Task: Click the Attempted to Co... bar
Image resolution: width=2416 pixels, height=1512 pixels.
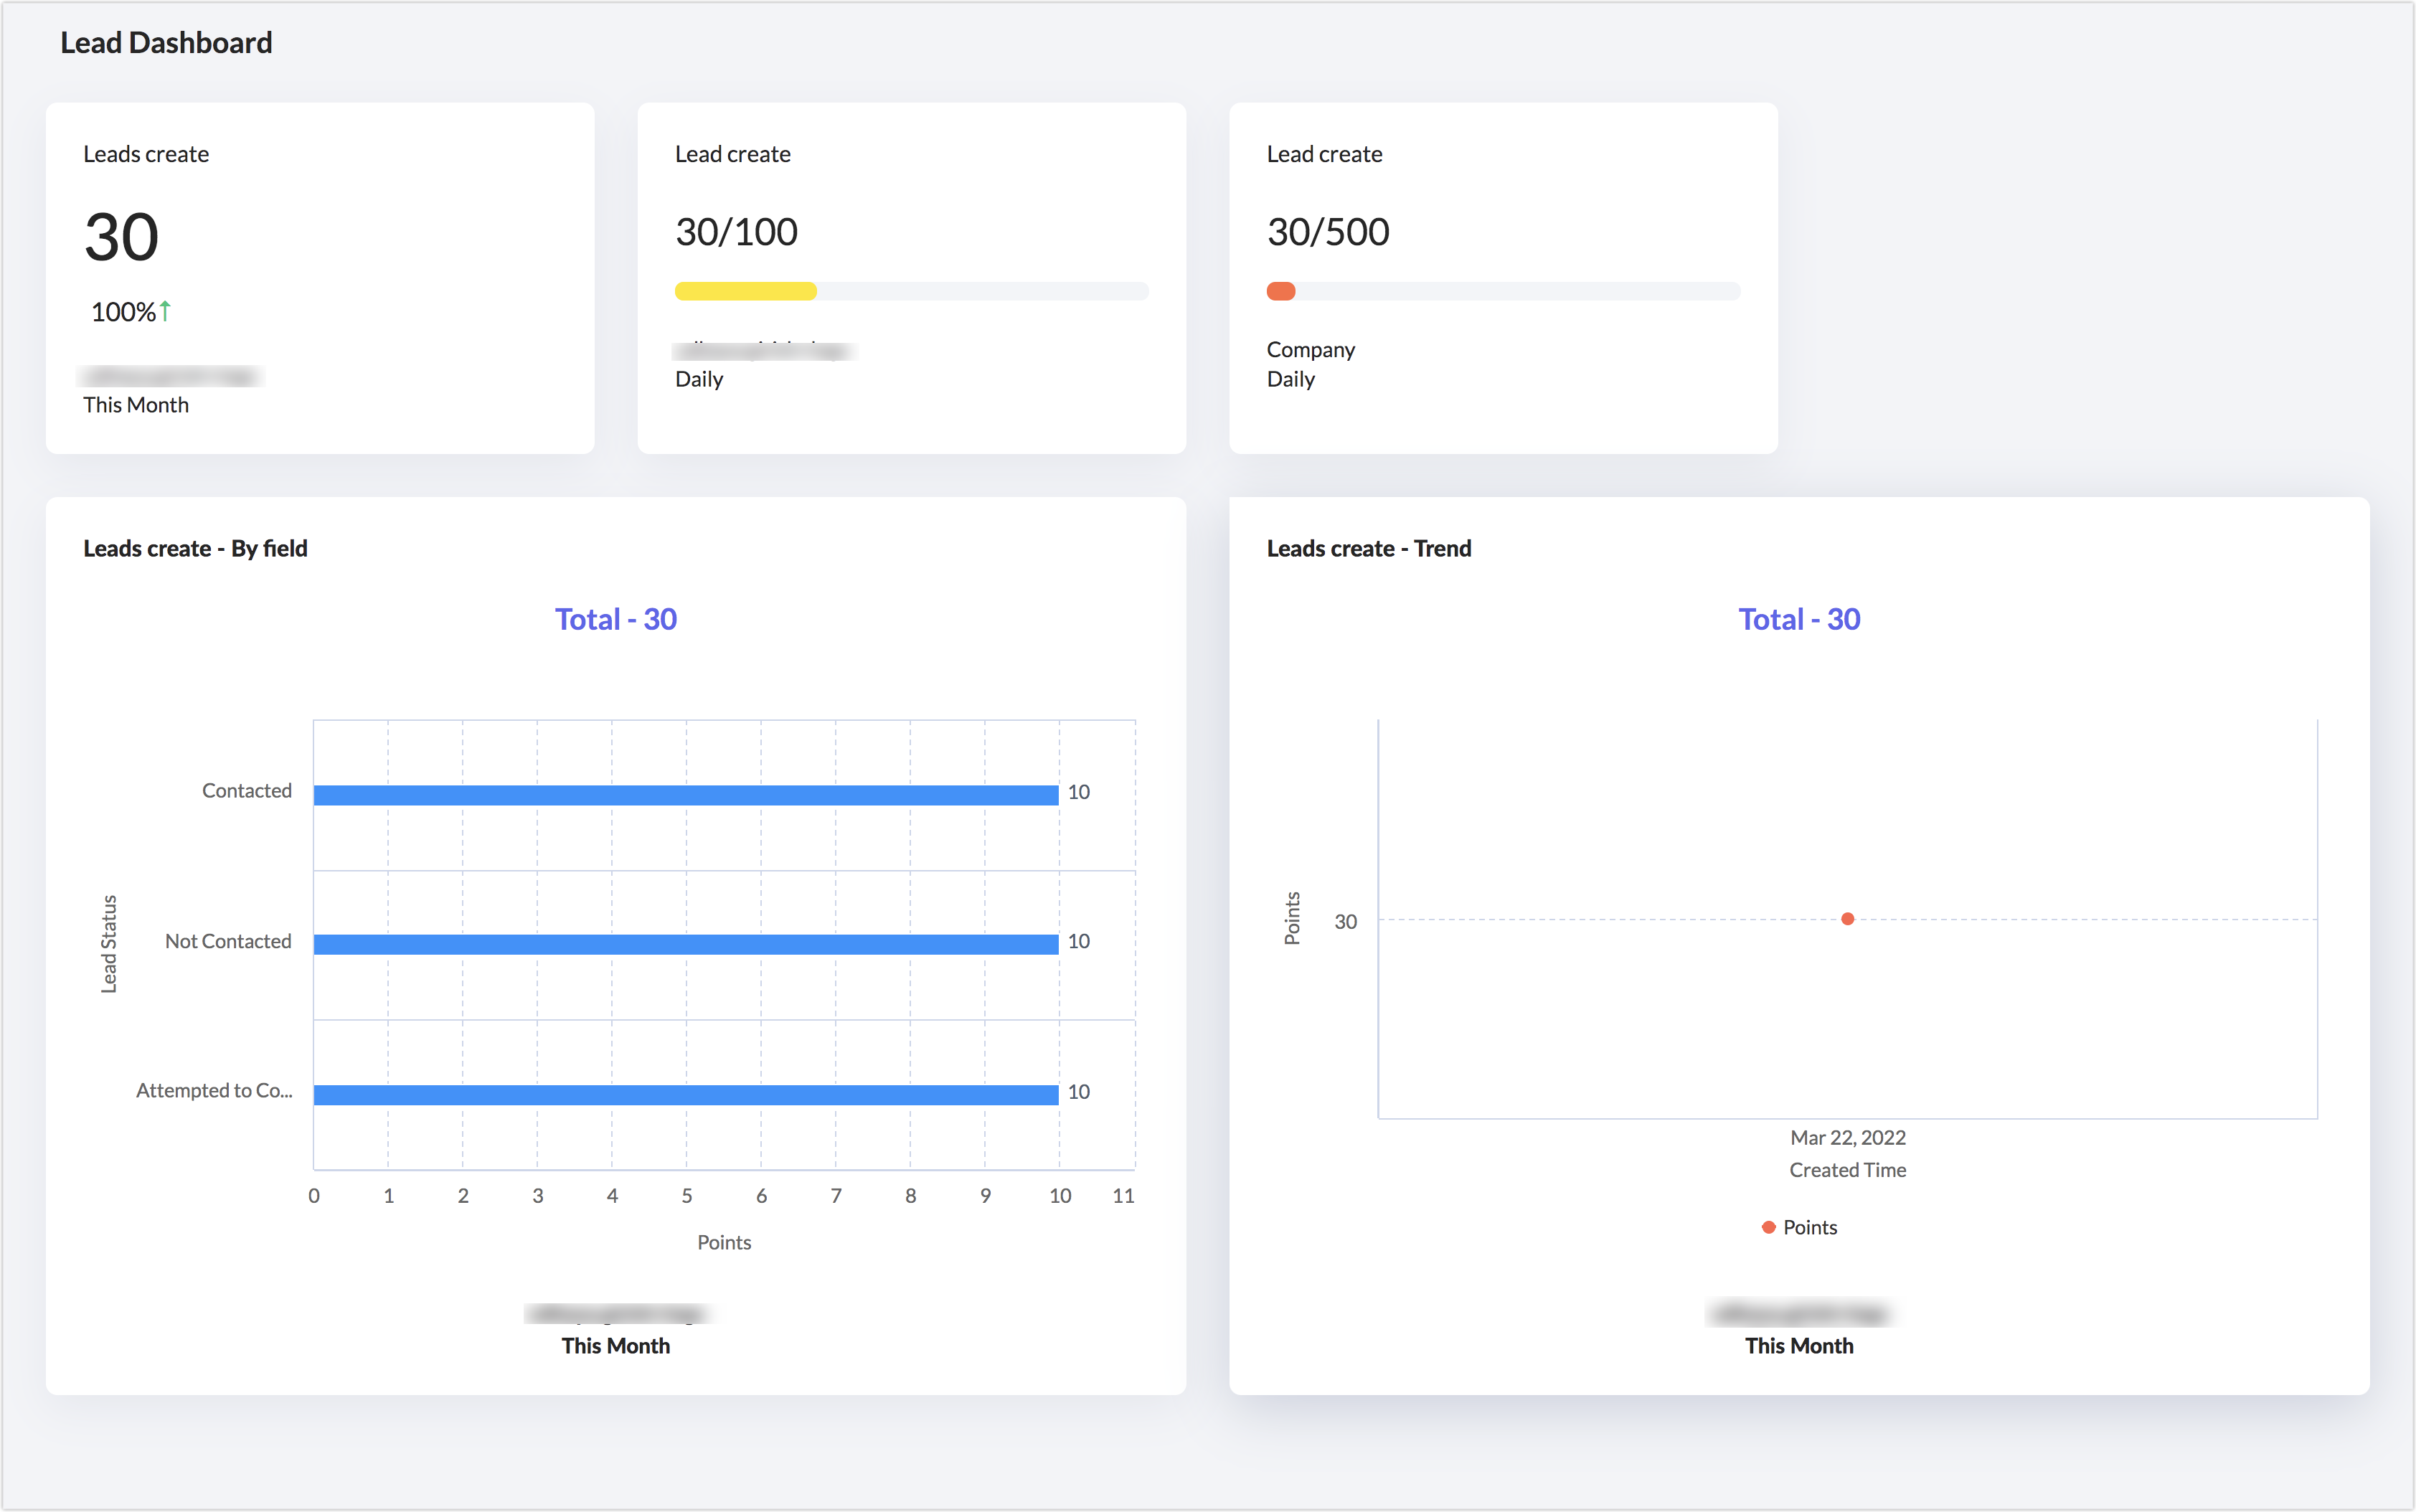Action: pos(685,1094)
